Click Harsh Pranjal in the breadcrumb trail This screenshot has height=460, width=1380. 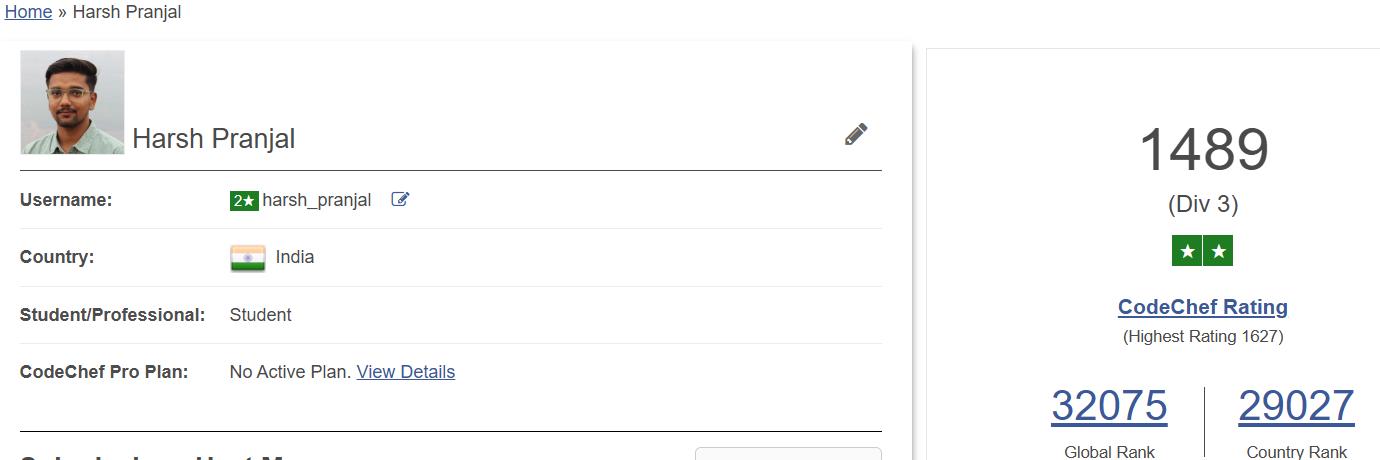126,12
